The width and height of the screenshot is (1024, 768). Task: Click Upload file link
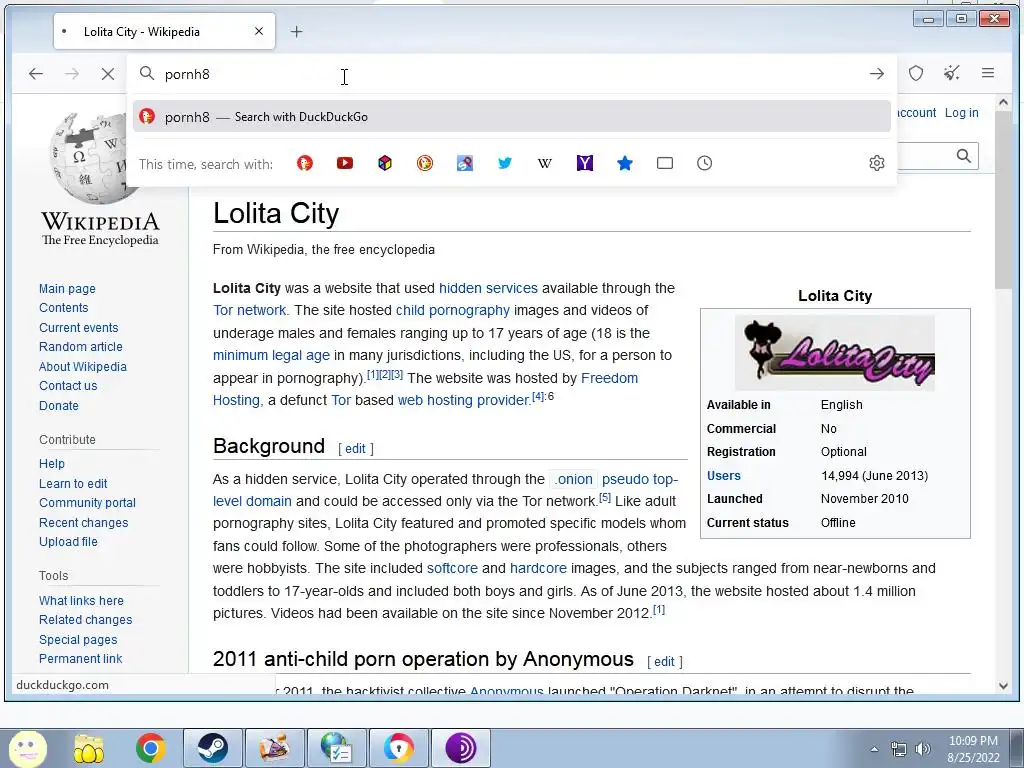click(68, 541)
